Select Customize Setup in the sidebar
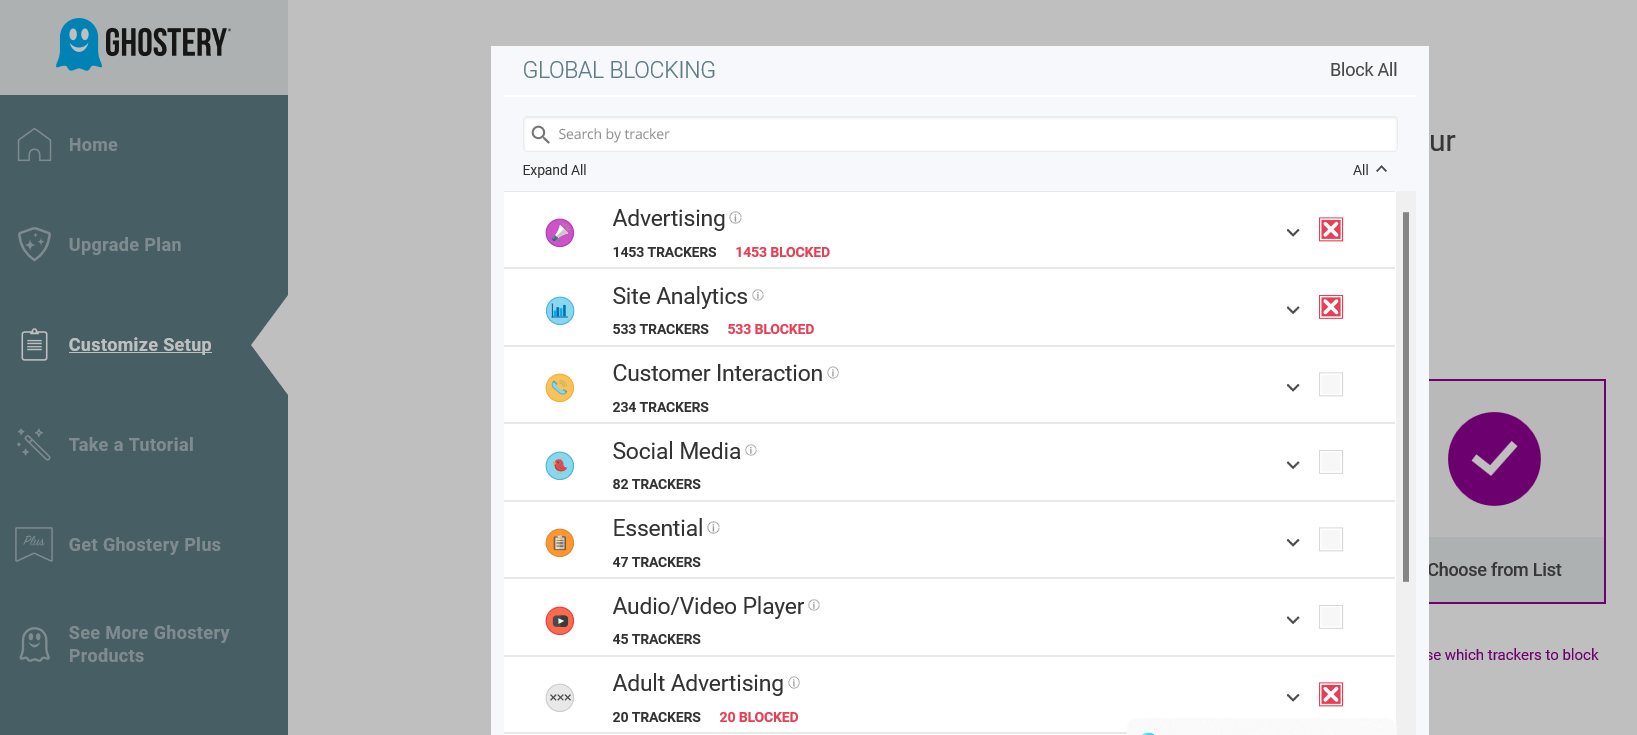 pos(140,345)
